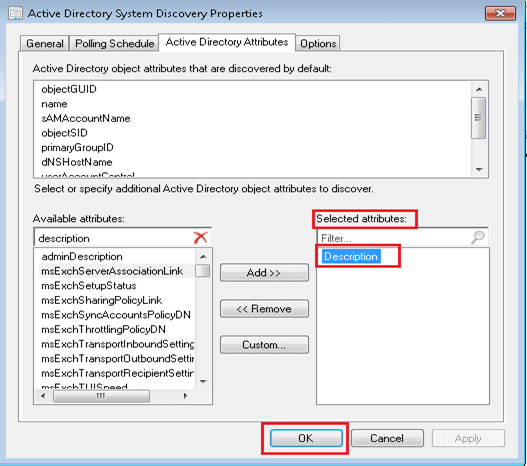Confirm with the OK button
527x466 pixels.
(x=306, y=438)
